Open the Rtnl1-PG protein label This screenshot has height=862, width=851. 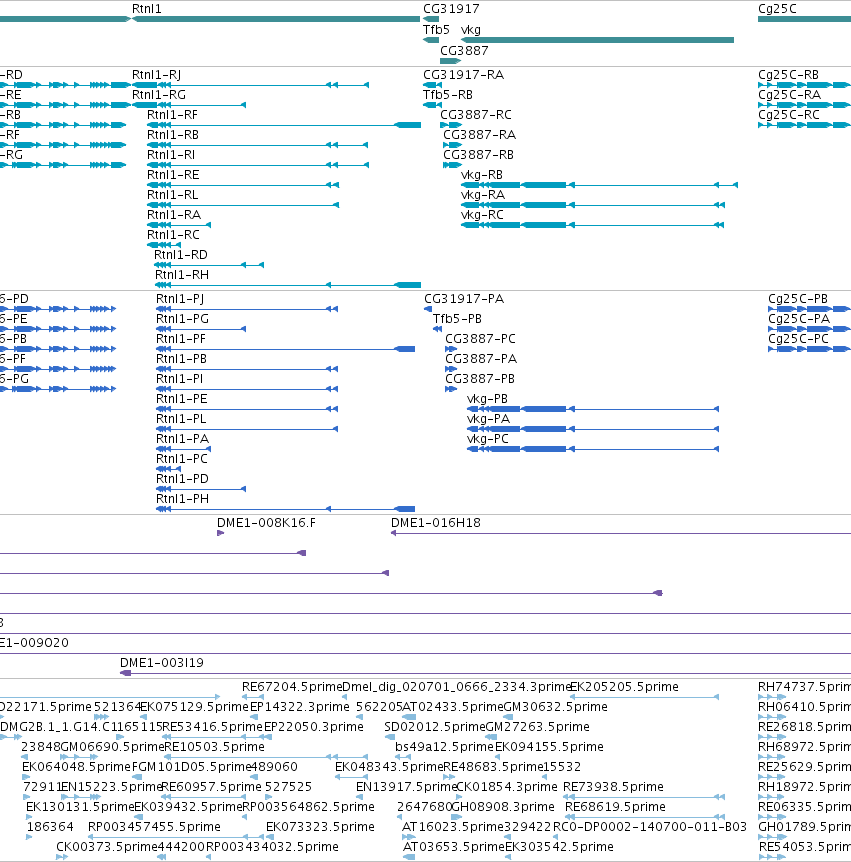(x=183, y=319)
